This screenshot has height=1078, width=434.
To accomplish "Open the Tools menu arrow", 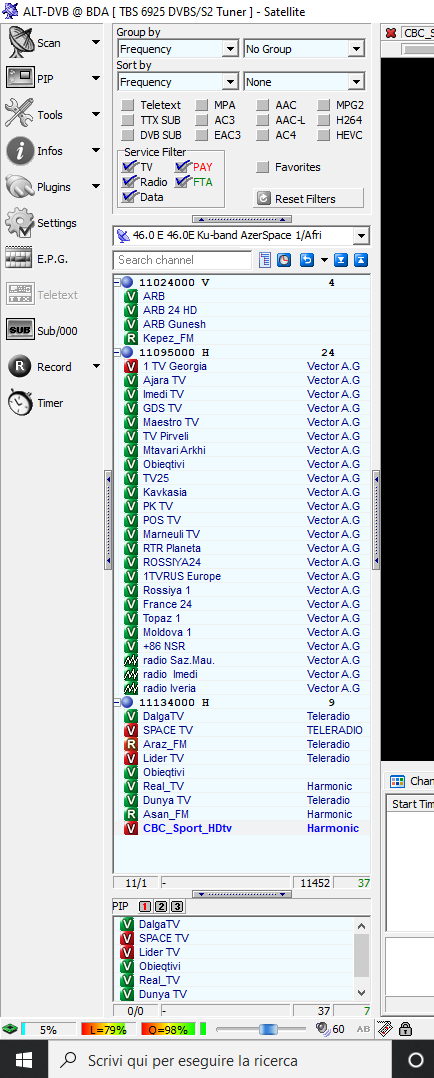I will (x=96, y=115).
